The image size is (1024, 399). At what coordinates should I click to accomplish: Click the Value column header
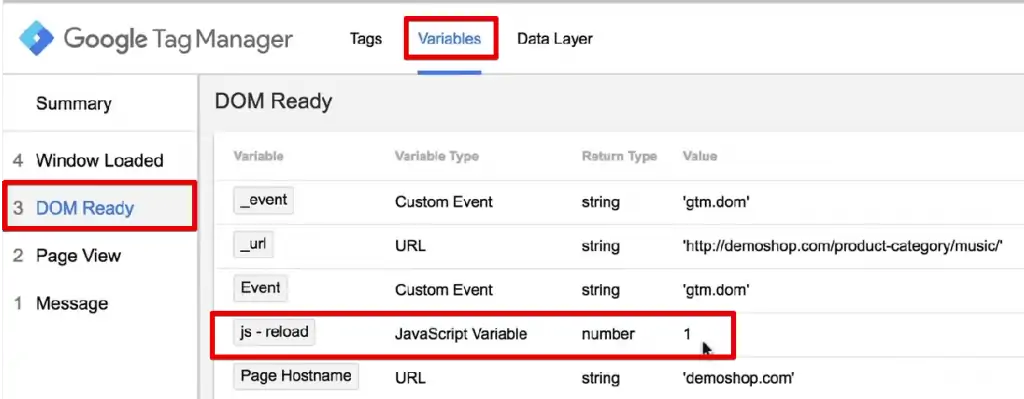(699, 157)
